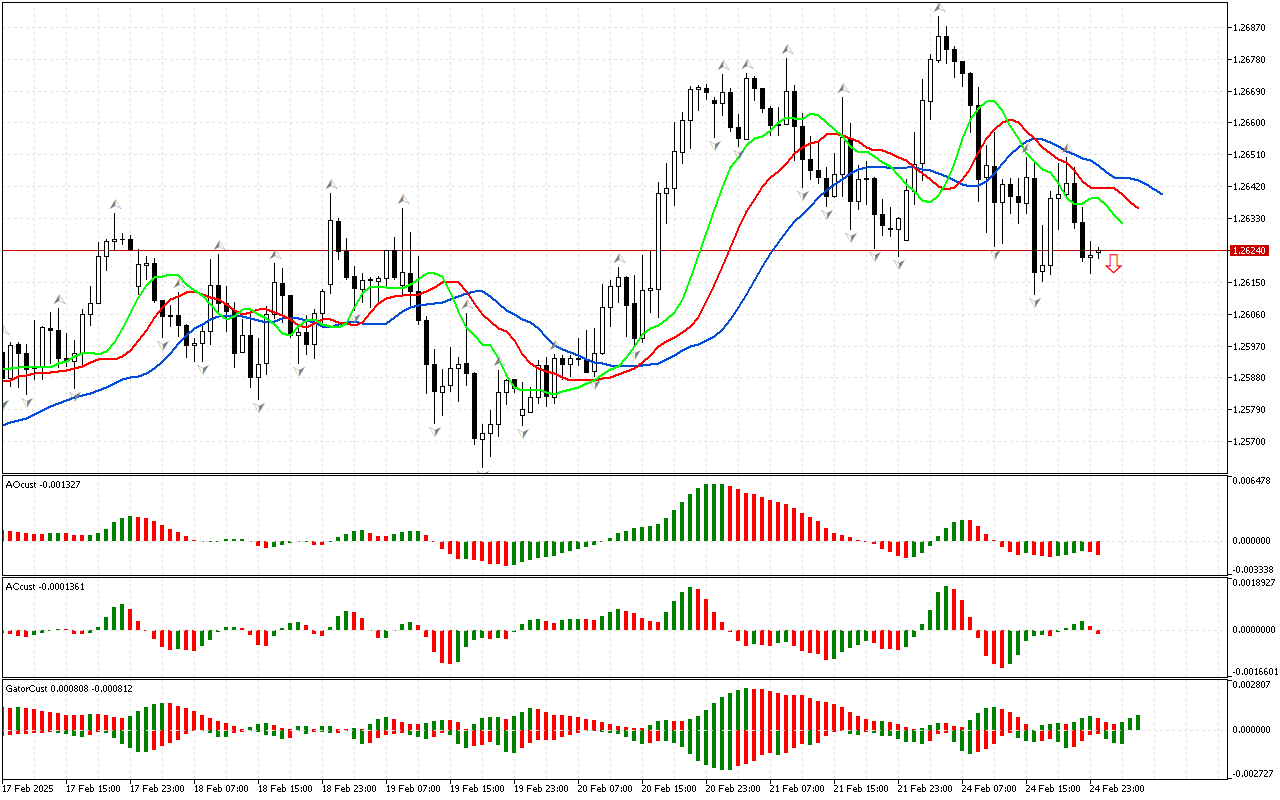The image size is (1280, 800).
Task: Click the -0.0016601 value on ACcust scale
Action: [1253, 672]
